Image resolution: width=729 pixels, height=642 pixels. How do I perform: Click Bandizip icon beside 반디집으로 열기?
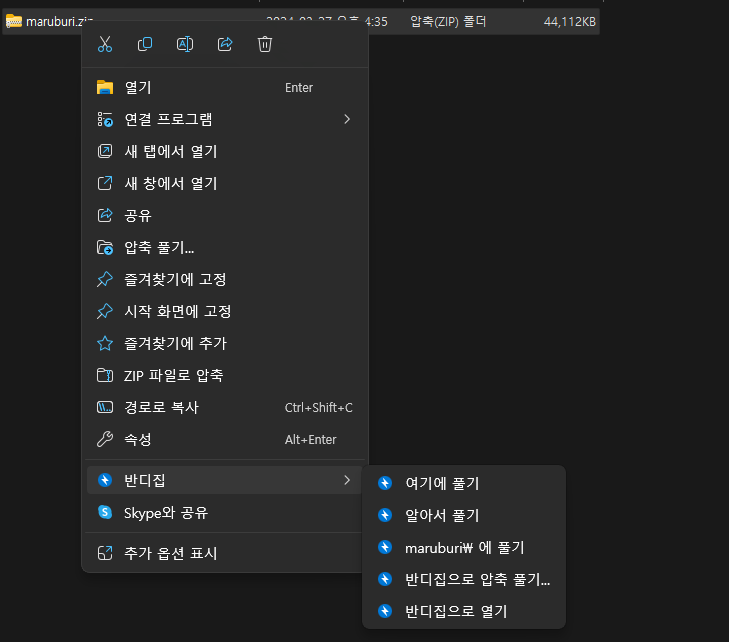coord(385,611)
